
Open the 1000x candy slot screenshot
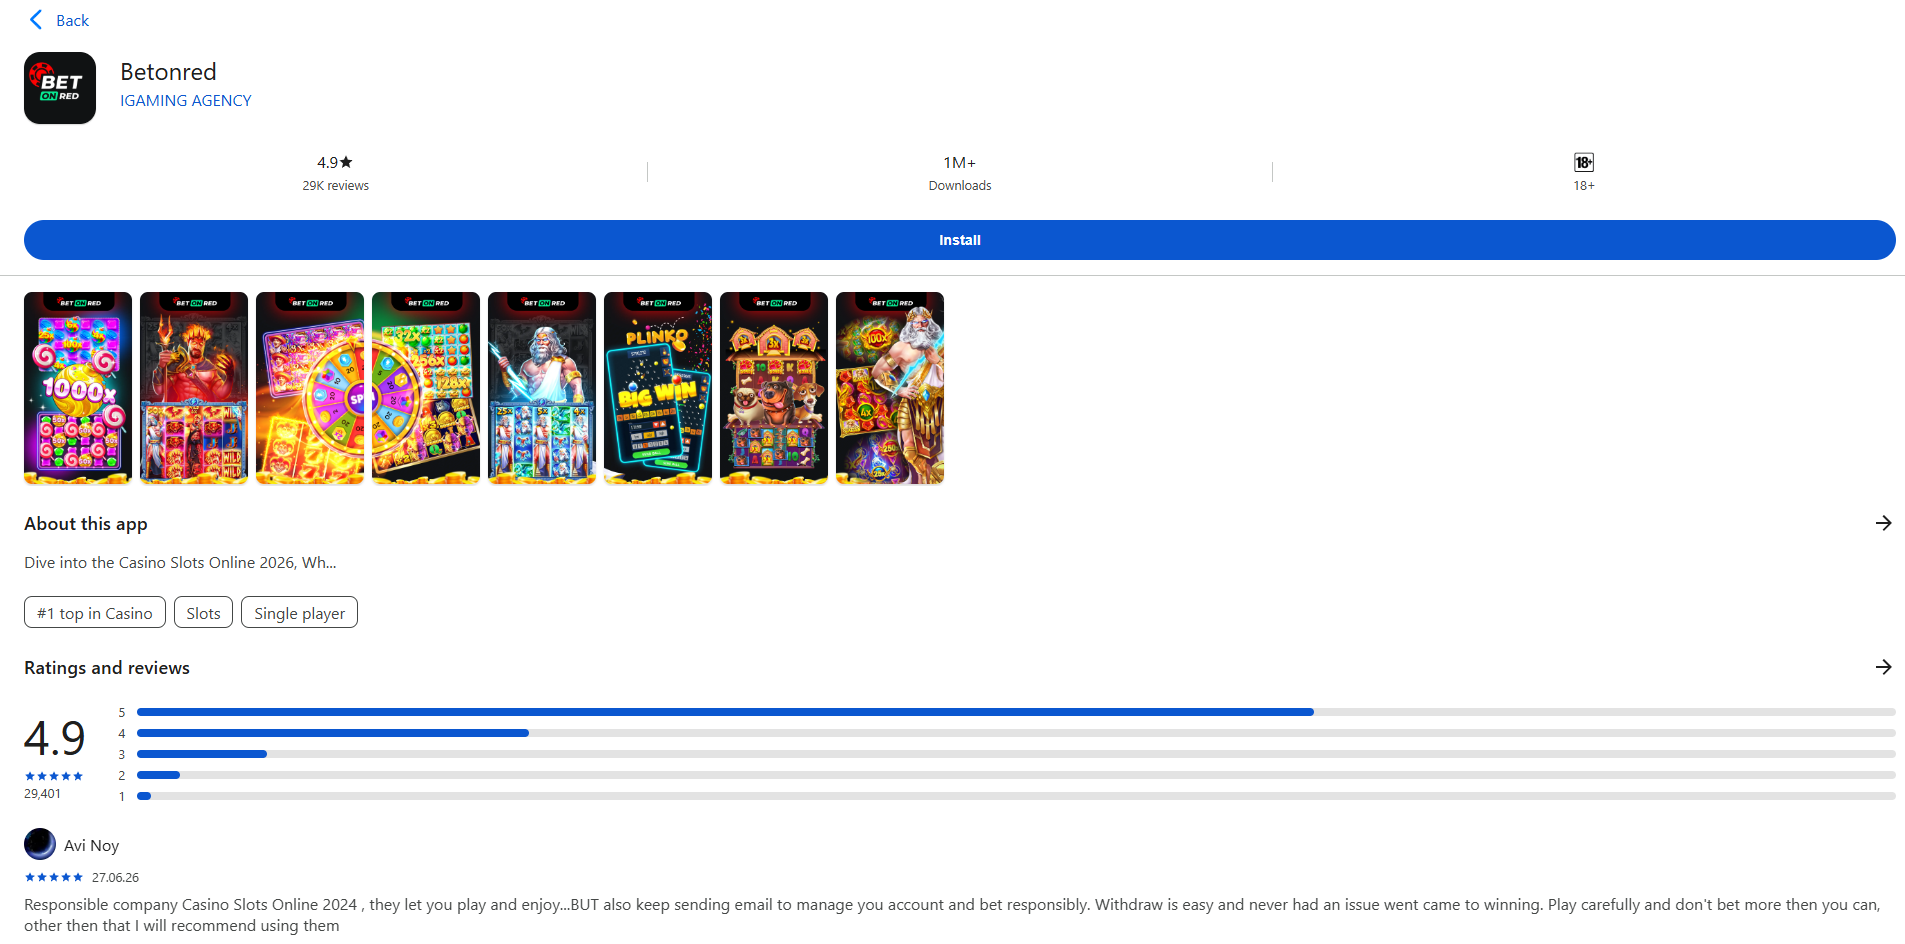click(78, 388)
